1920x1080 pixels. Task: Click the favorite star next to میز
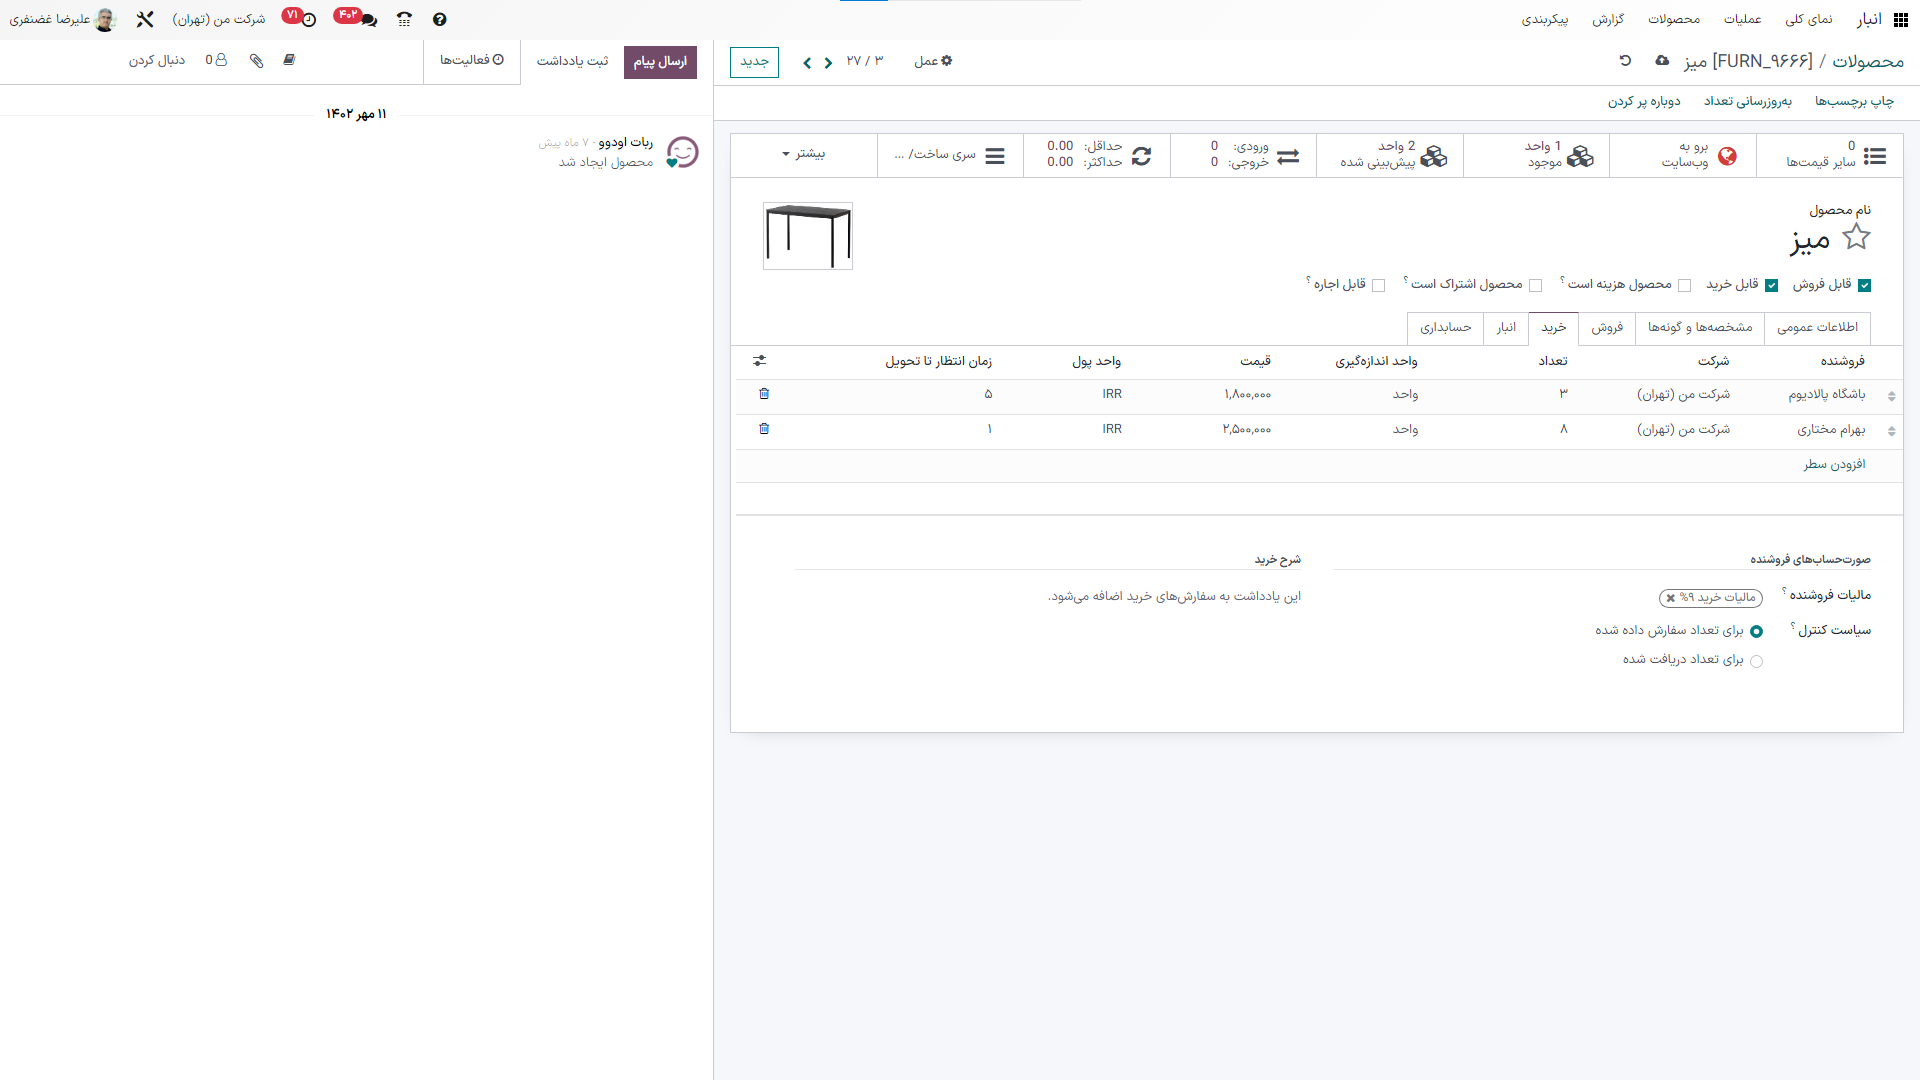pos(1856,237)
